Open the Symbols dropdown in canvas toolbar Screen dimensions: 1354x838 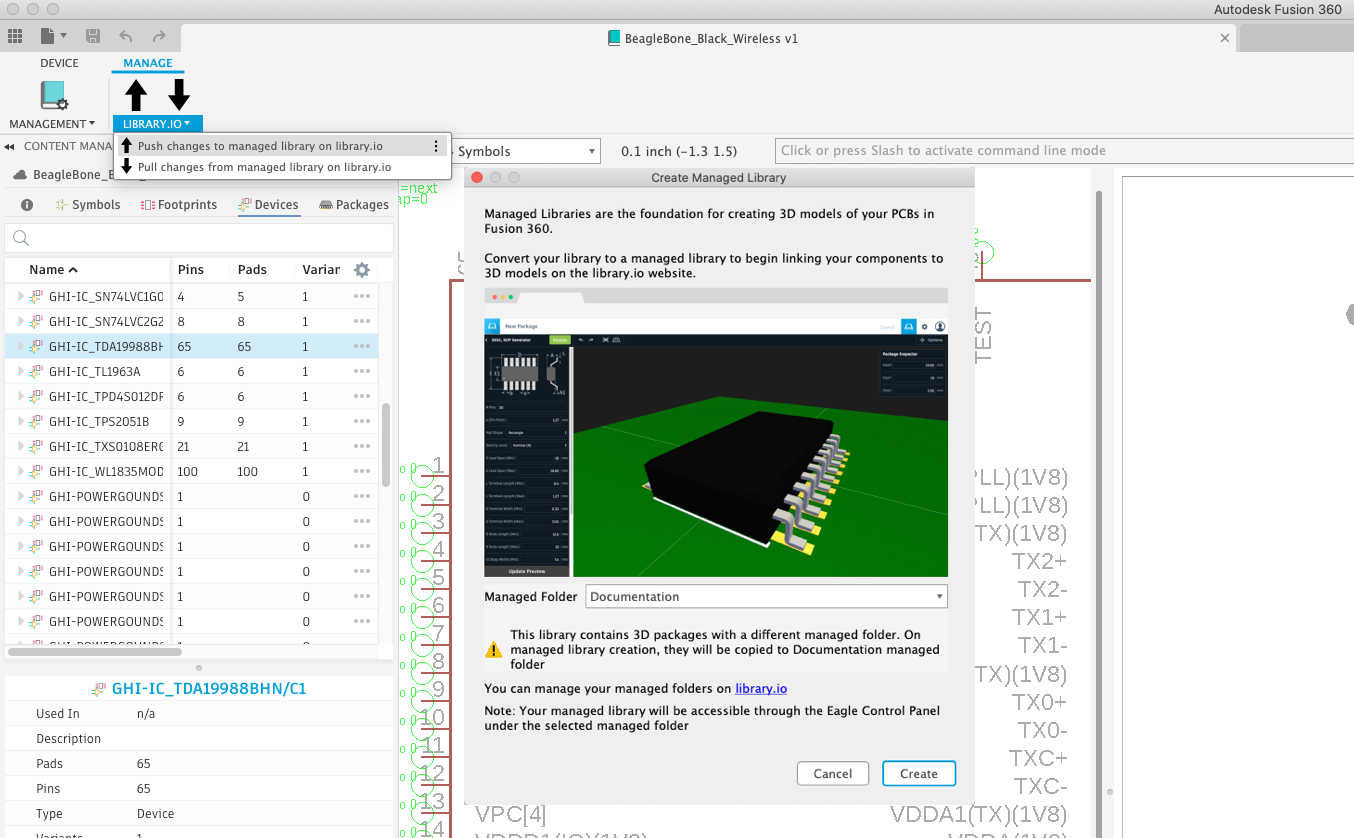pyautogui.click(x=527, y=152)
